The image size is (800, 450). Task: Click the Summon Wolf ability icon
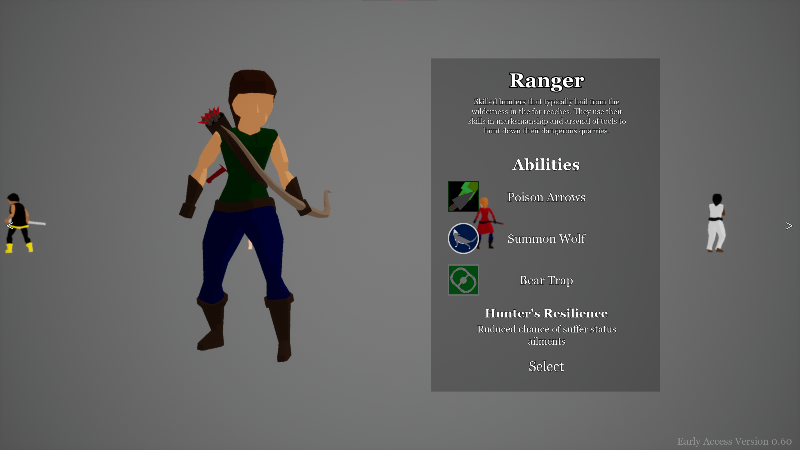click(463, 238)
